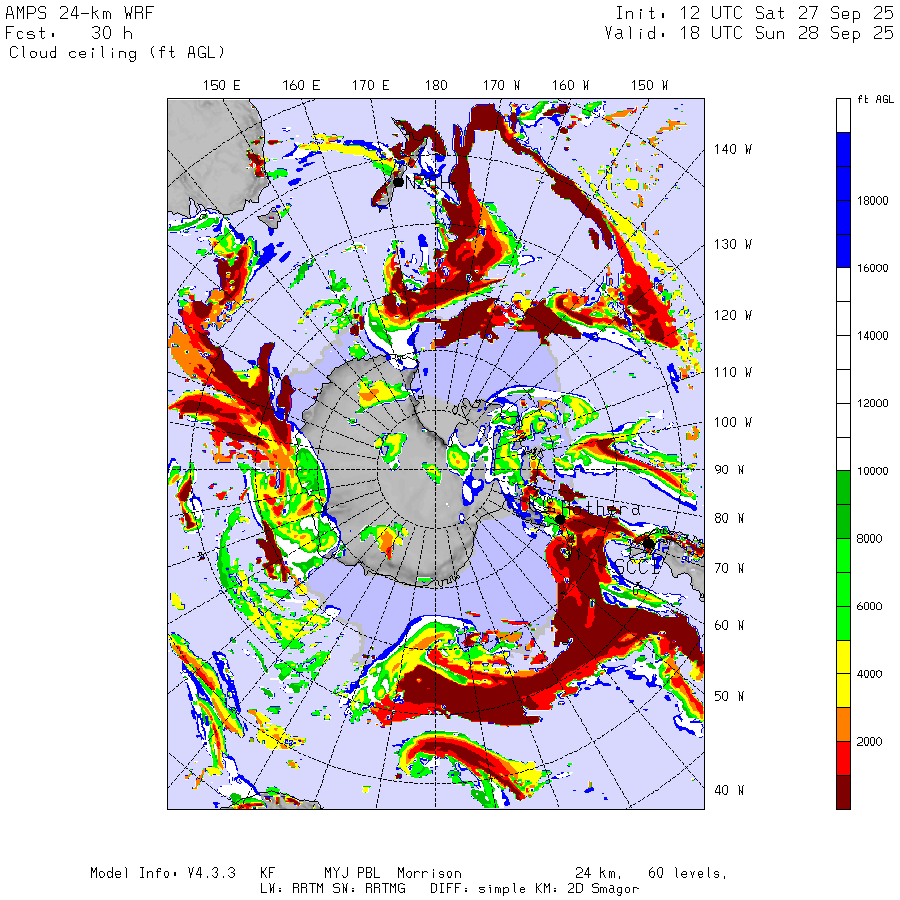Click the 'MYJ PBL' model info text
Image resolution: width=900 pixels, height=900 pixels.
(x=352, y=873)
